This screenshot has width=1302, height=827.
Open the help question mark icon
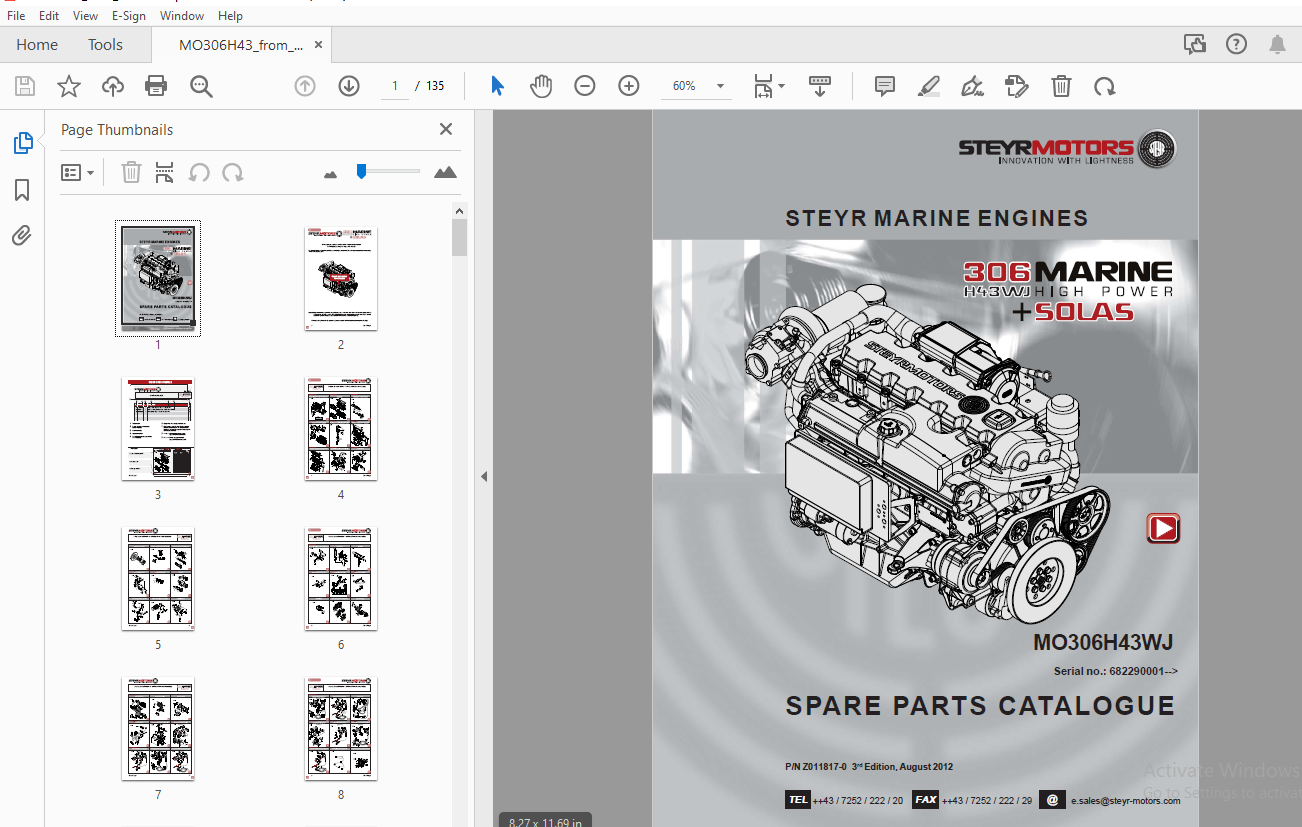[1236, 44]
